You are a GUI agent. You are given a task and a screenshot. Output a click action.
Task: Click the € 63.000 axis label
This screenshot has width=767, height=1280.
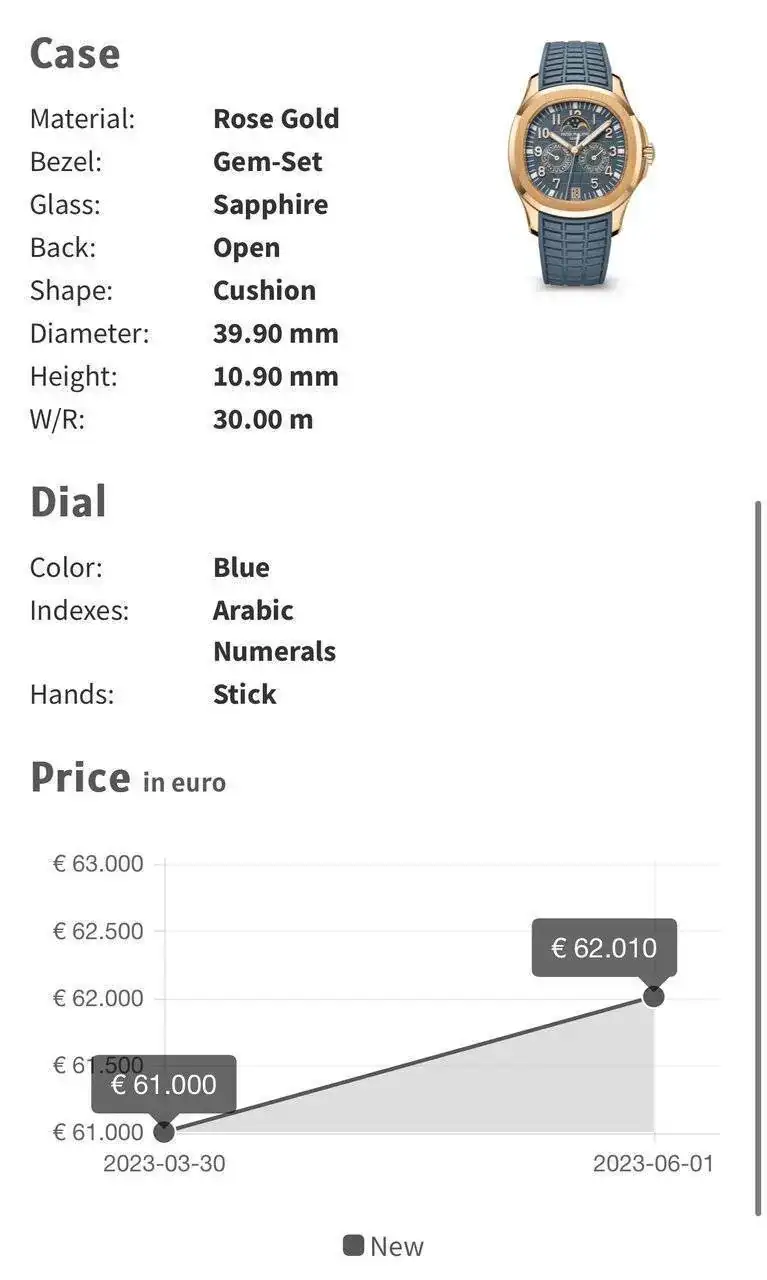(98, 864)
